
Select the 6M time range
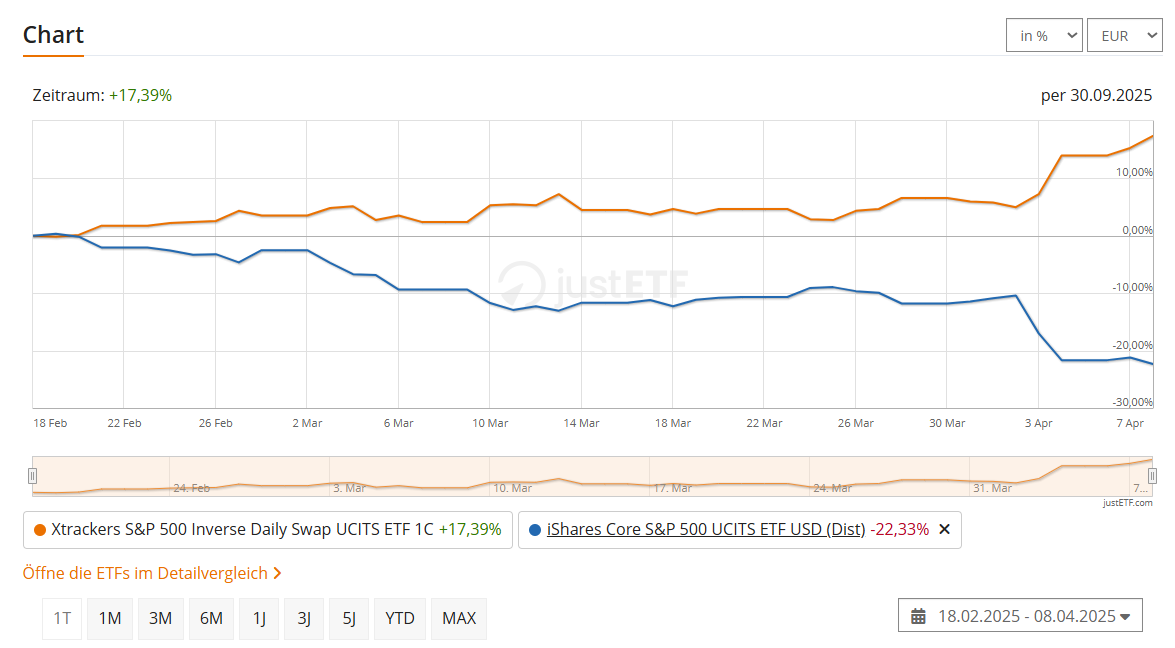click(211, 618)
